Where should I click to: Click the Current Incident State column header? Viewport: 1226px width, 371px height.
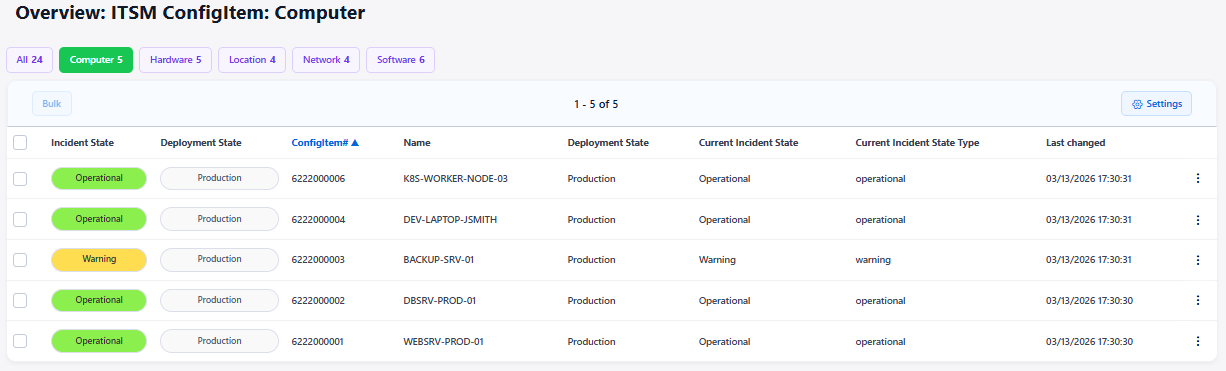(x=748, y=143)
